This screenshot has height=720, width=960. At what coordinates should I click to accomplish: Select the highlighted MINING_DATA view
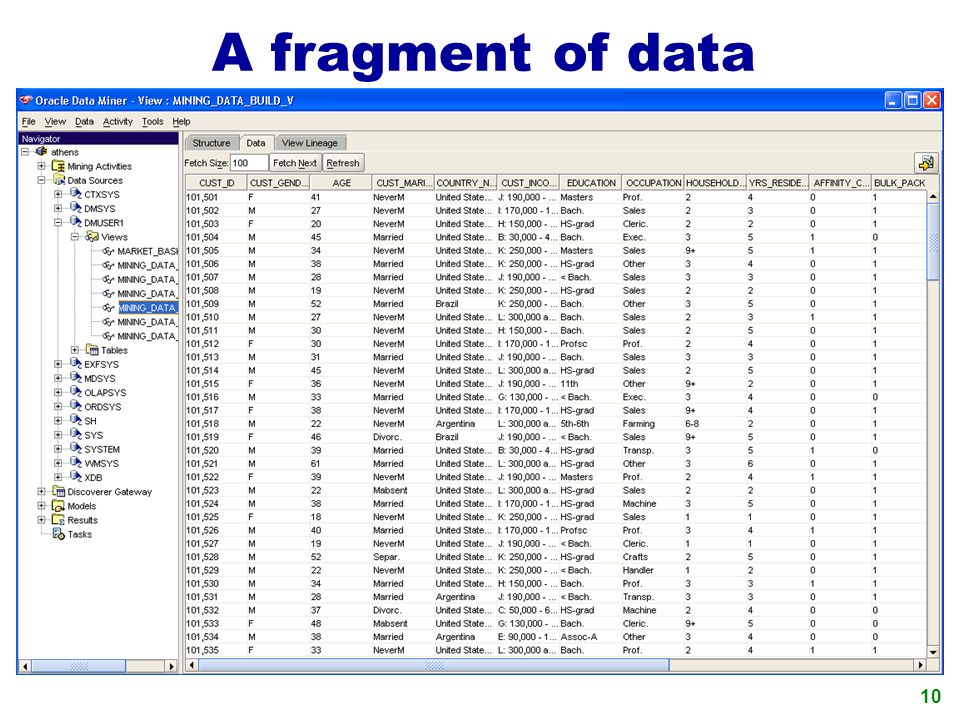point(147,307)
